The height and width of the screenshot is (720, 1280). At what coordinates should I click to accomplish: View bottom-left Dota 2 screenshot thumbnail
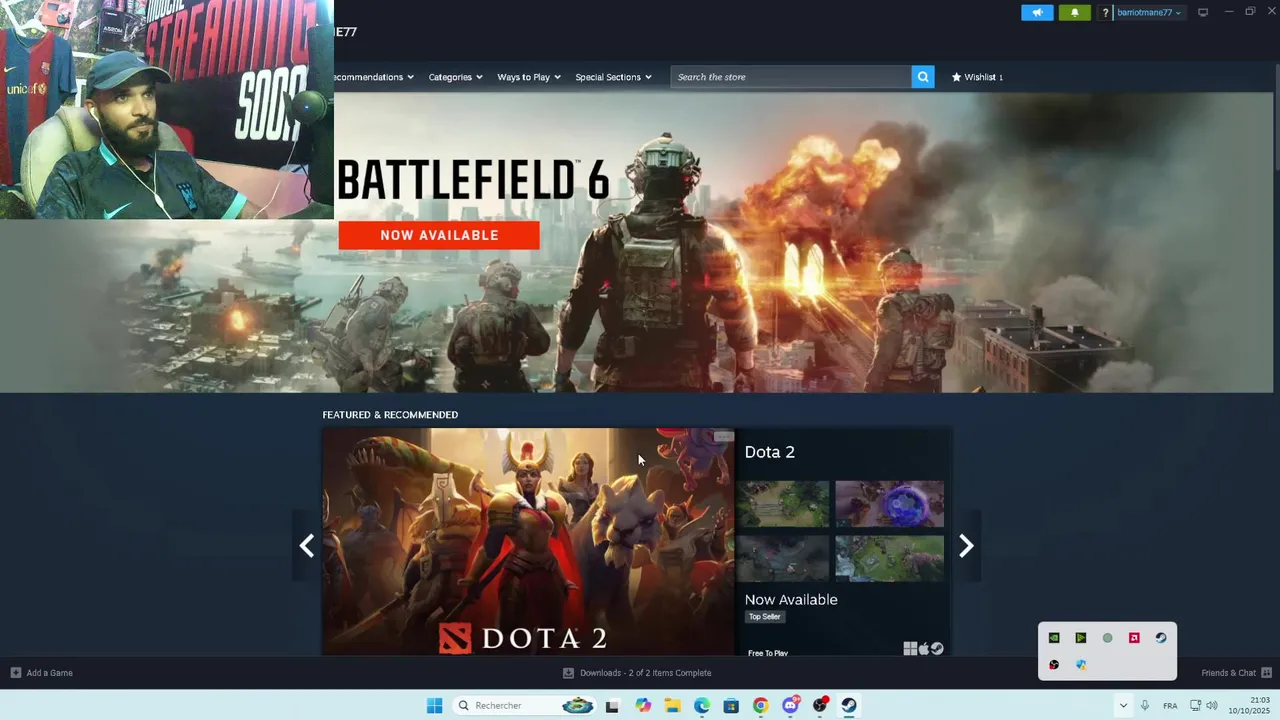(783, 558)
